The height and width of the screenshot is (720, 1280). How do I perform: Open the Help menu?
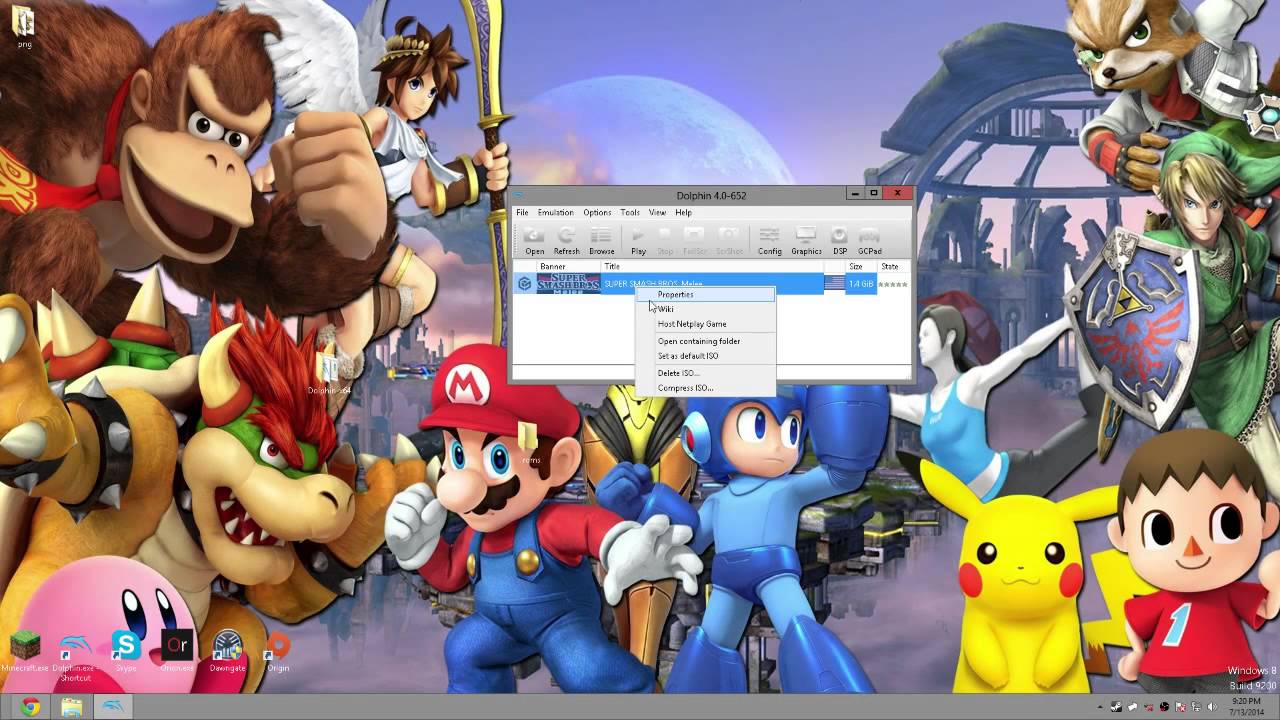(x=683, y=212)
